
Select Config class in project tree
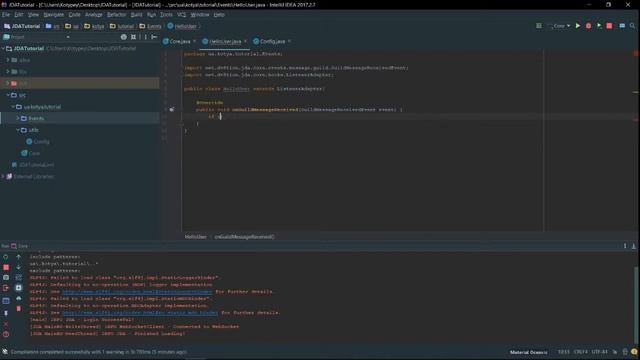[x=38, y=142]
